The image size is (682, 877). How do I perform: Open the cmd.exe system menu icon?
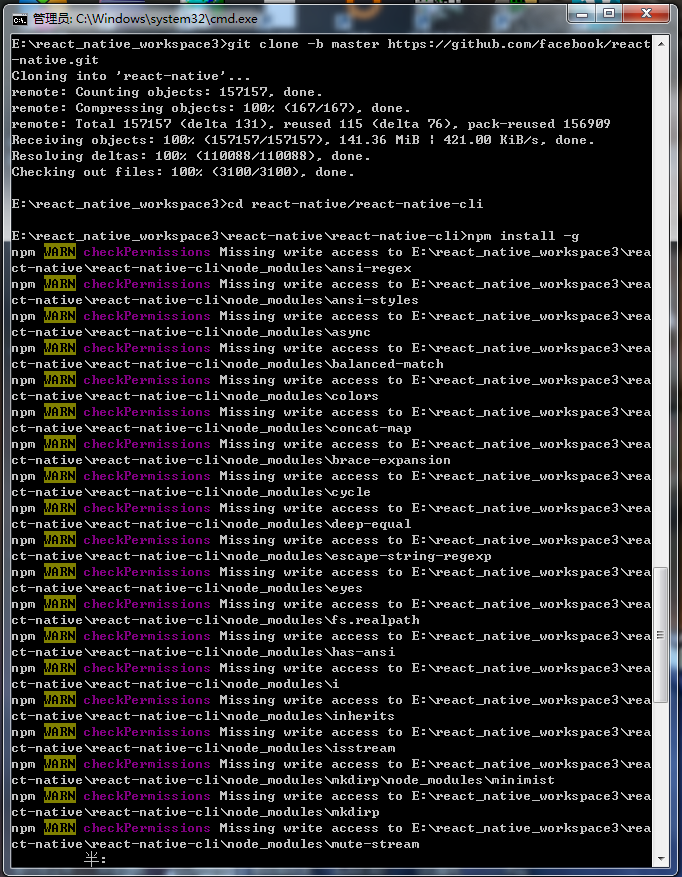tap(20, 19)
